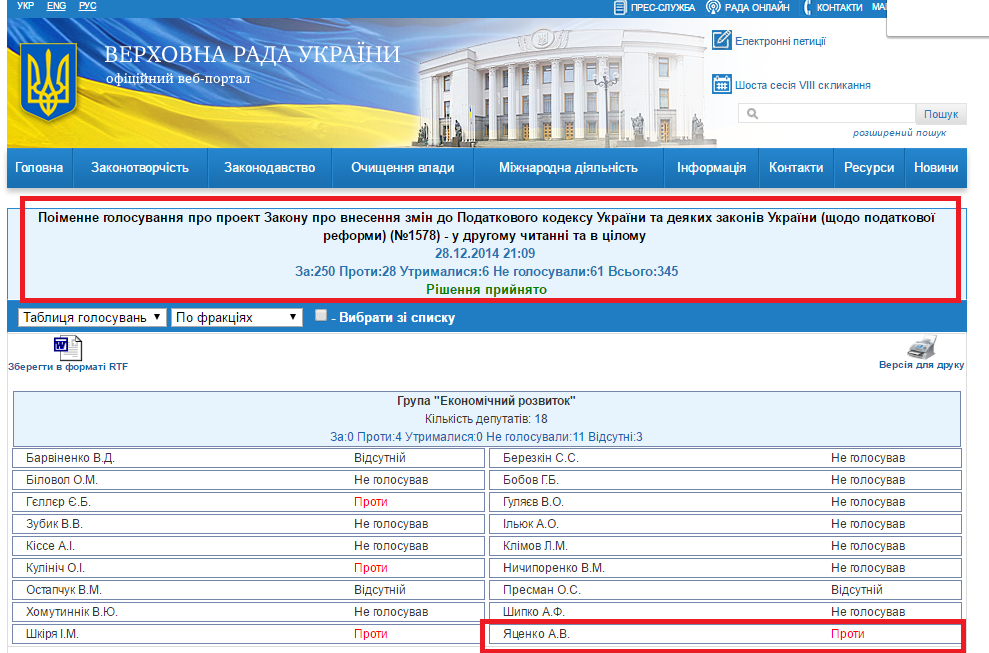Switch language to РУС
989x653 pixels.
87,6
